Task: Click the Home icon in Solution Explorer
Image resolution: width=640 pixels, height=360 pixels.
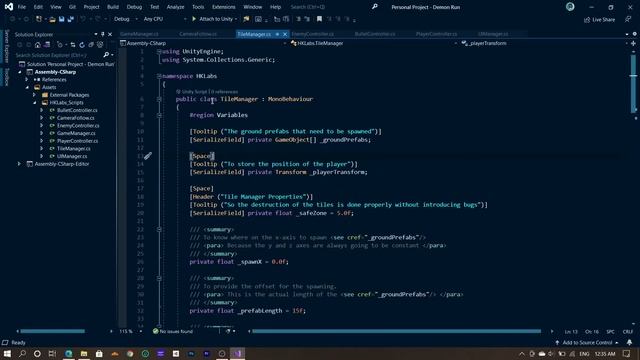Action: pyautogui.click(x=38, y=45)
